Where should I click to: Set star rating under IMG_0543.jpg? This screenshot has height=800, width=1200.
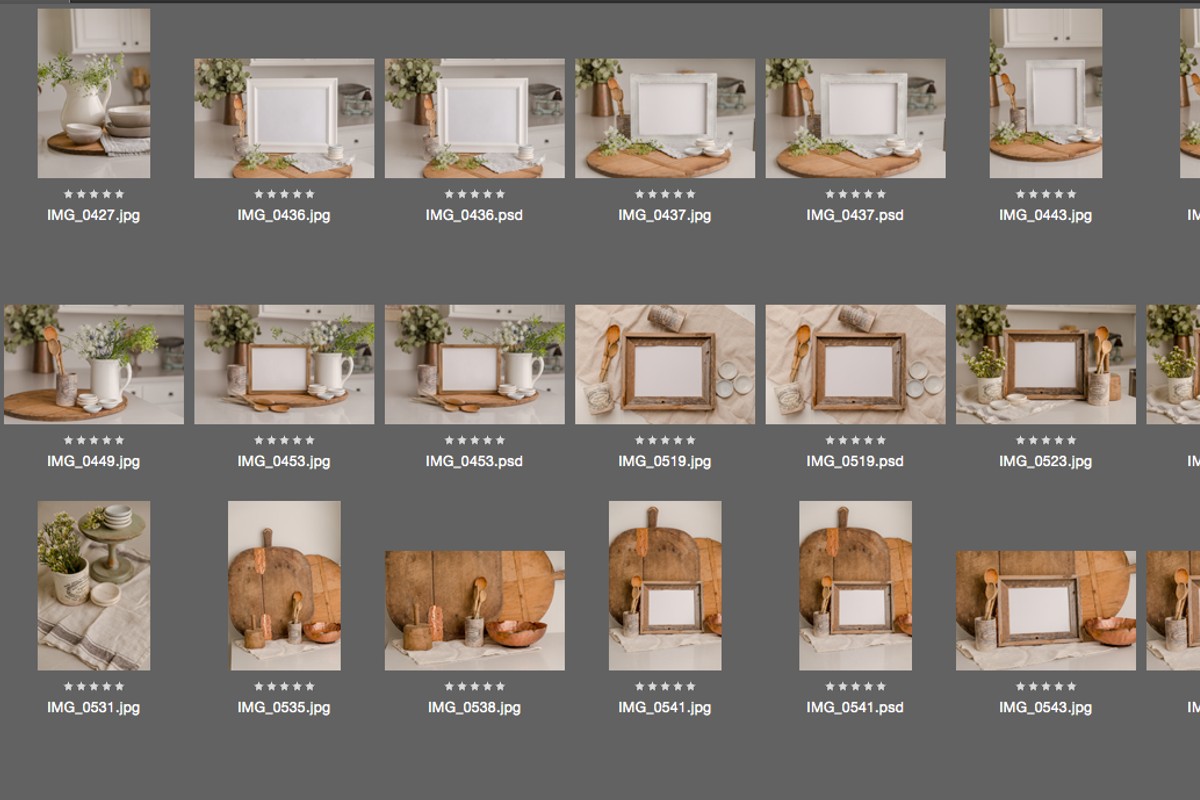pyautogui.click(x=1046, y=686)
